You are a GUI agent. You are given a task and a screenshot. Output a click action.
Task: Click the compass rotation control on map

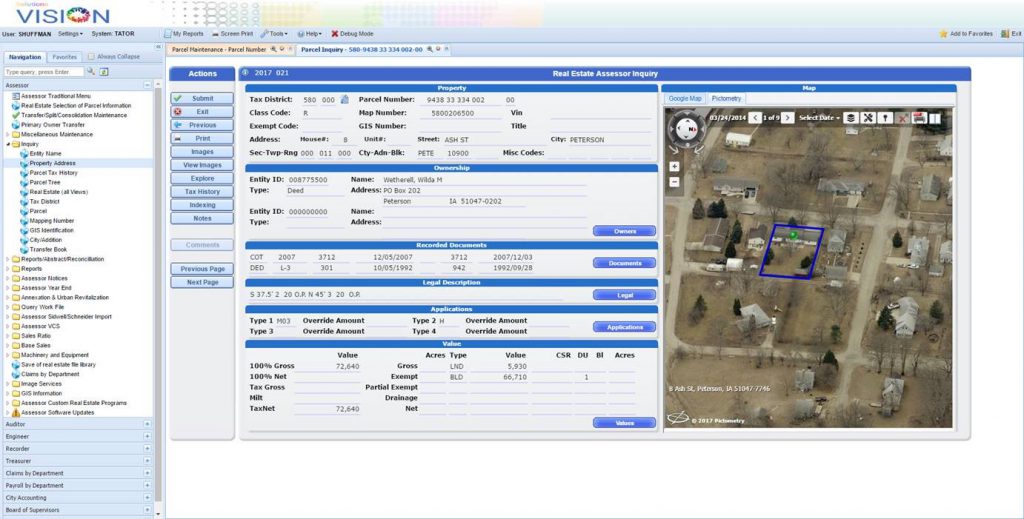(685, 130)
